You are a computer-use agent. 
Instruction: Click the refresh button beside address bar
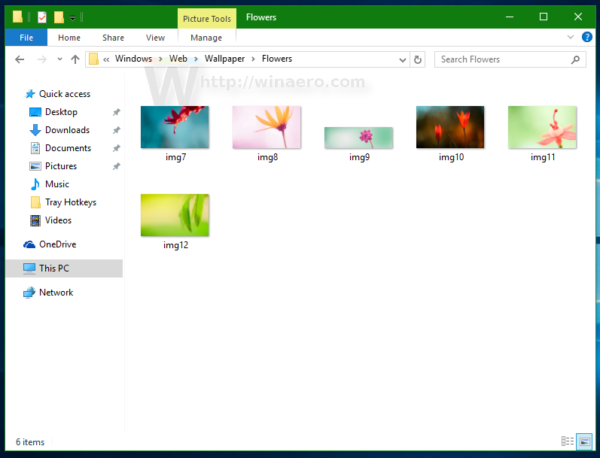(417, 60)
